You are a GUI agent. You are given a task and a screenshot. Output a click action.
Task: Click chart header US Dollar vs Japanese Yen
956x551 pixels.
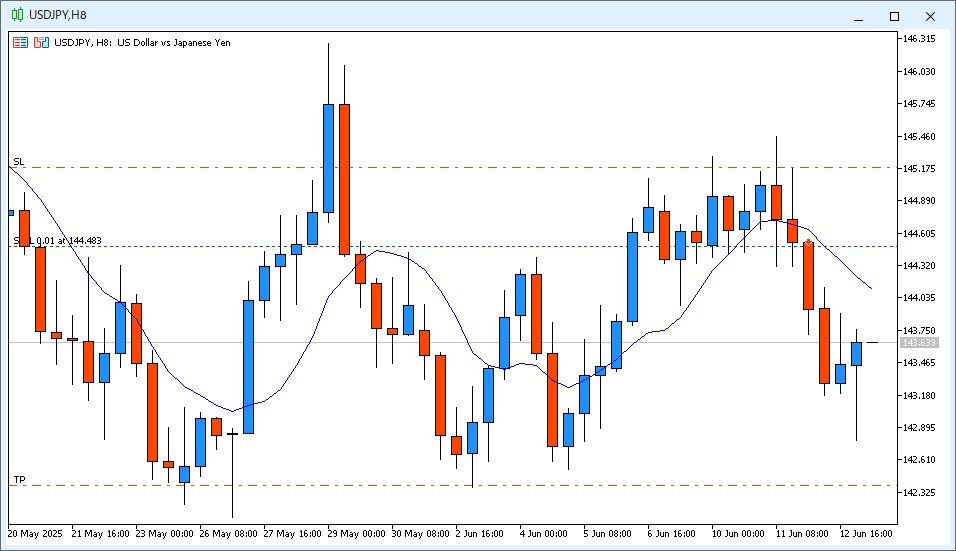174,43
